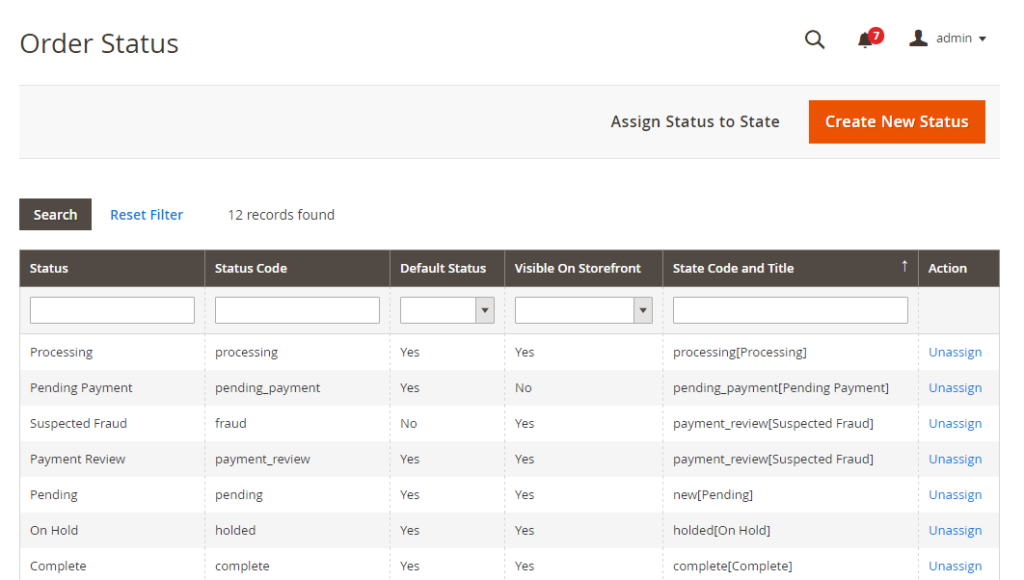Open Default Status filter dropdown

coord(447,310)
